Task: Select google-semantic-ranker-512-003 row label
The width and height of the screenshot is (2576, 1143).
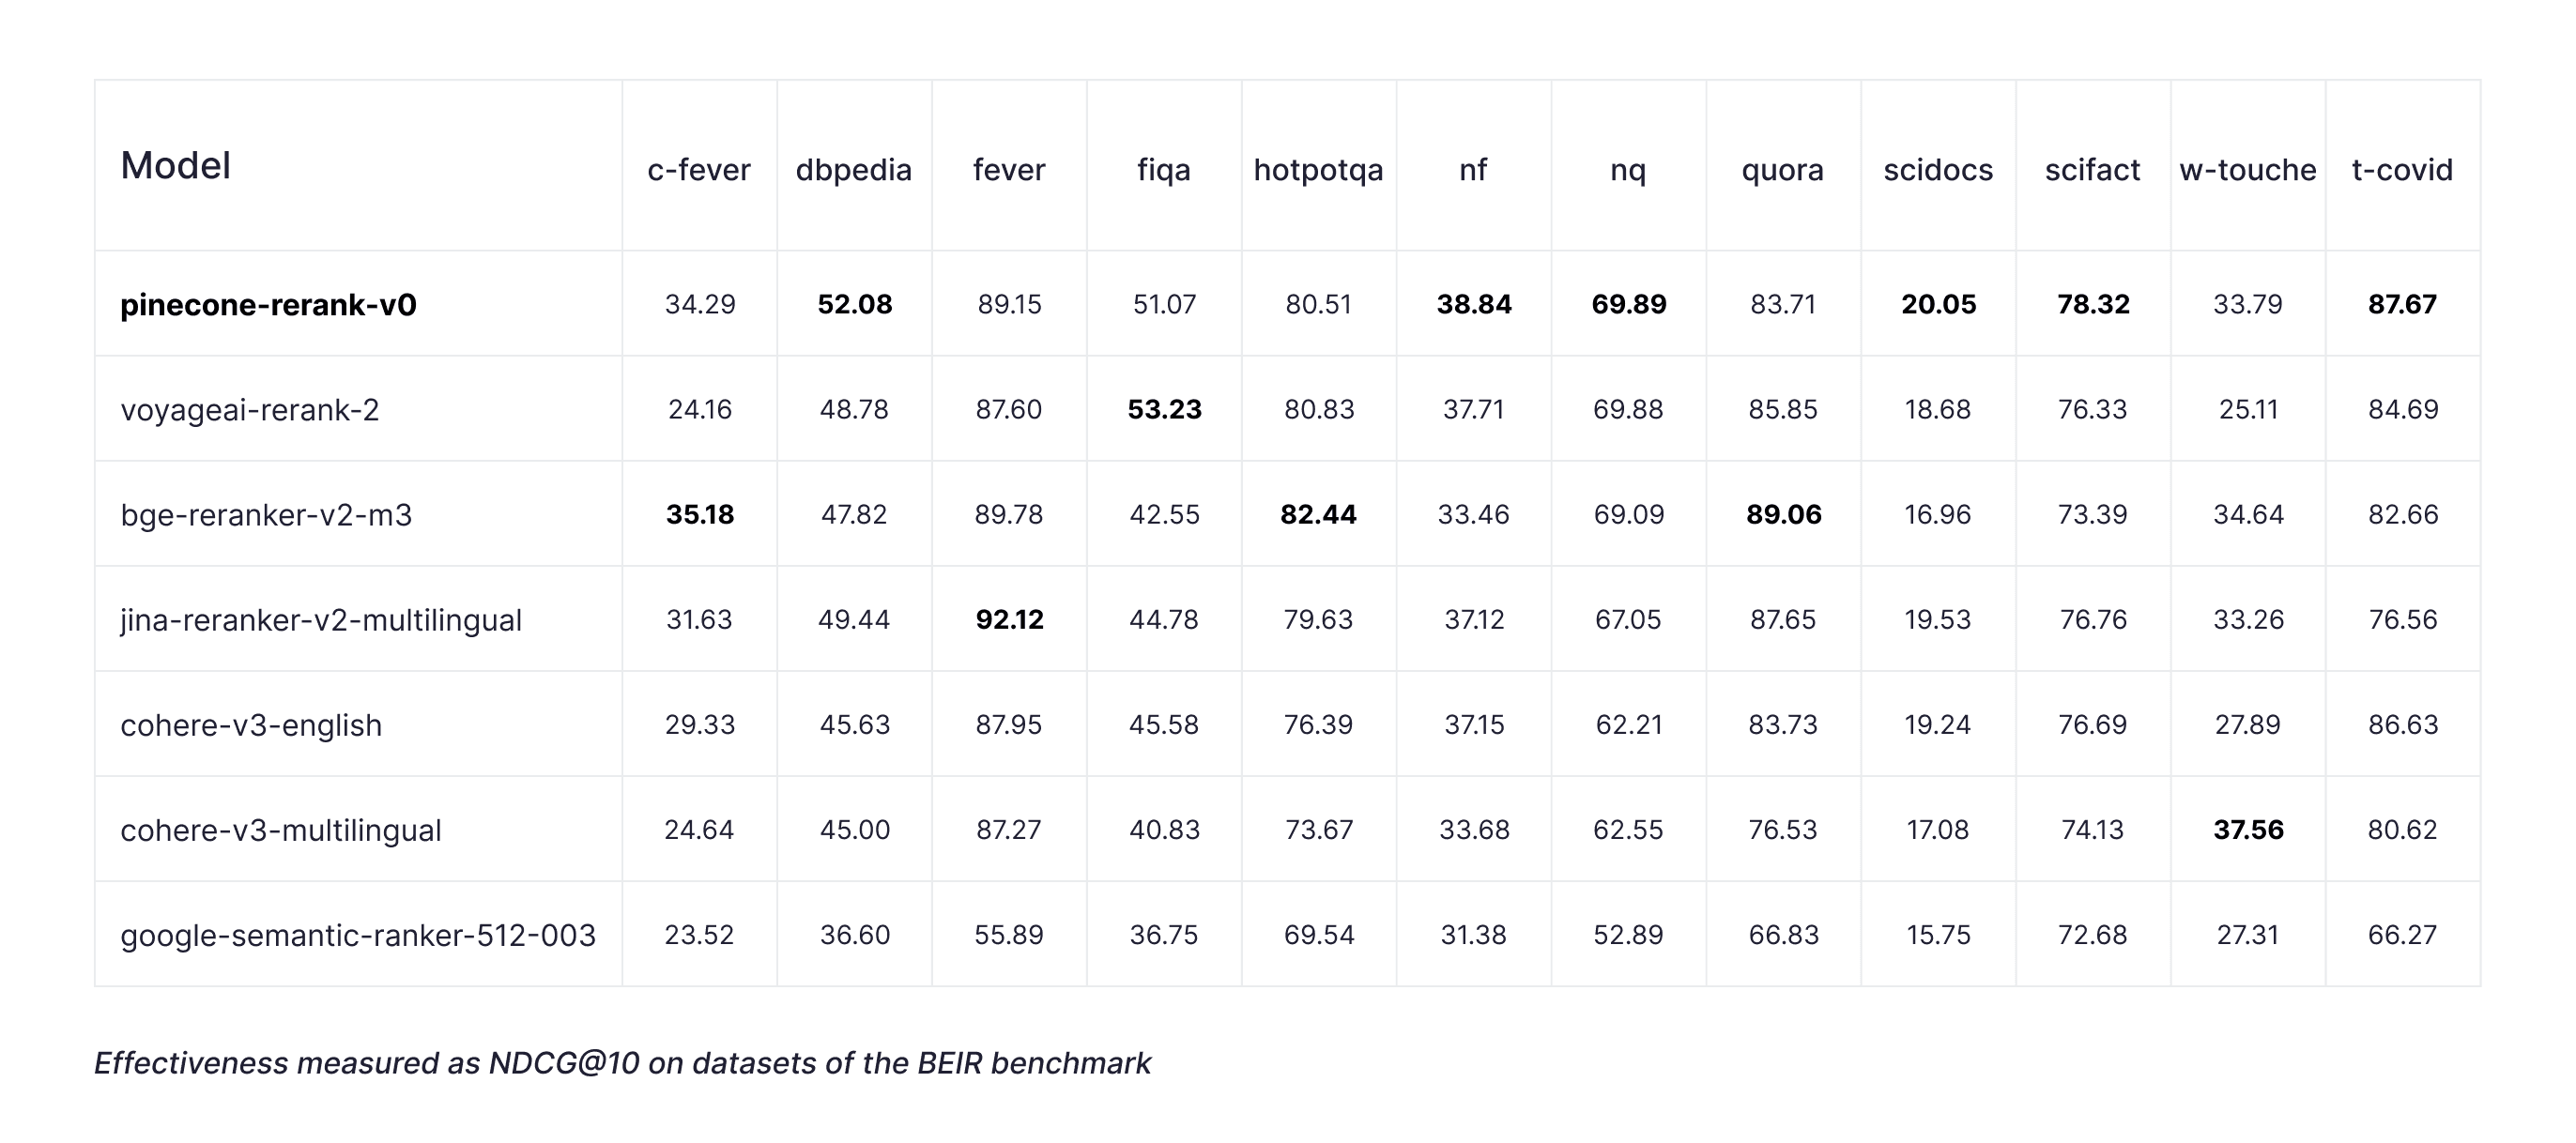Action: [x=358, y=935]
